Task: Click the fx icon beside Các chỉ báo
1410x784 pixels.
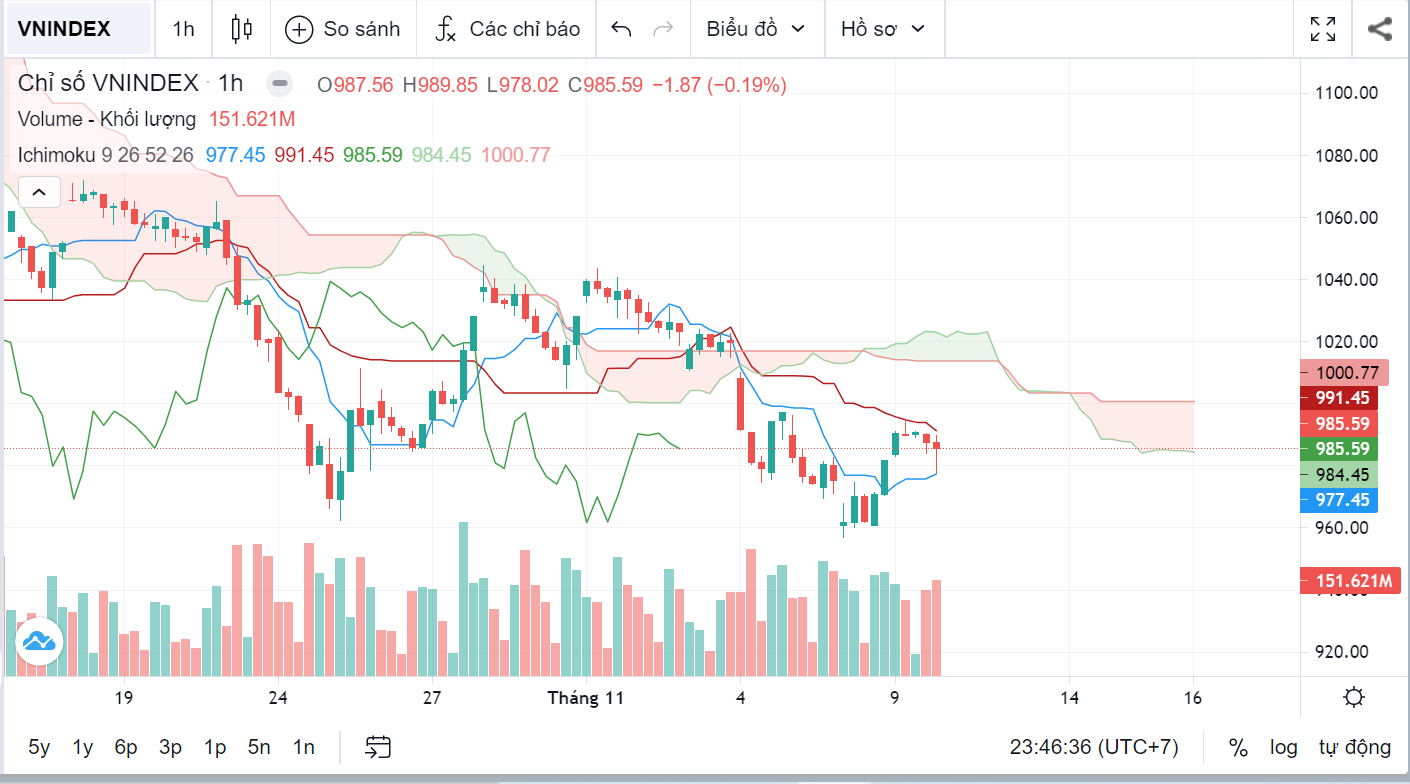Action: point(445,29)
